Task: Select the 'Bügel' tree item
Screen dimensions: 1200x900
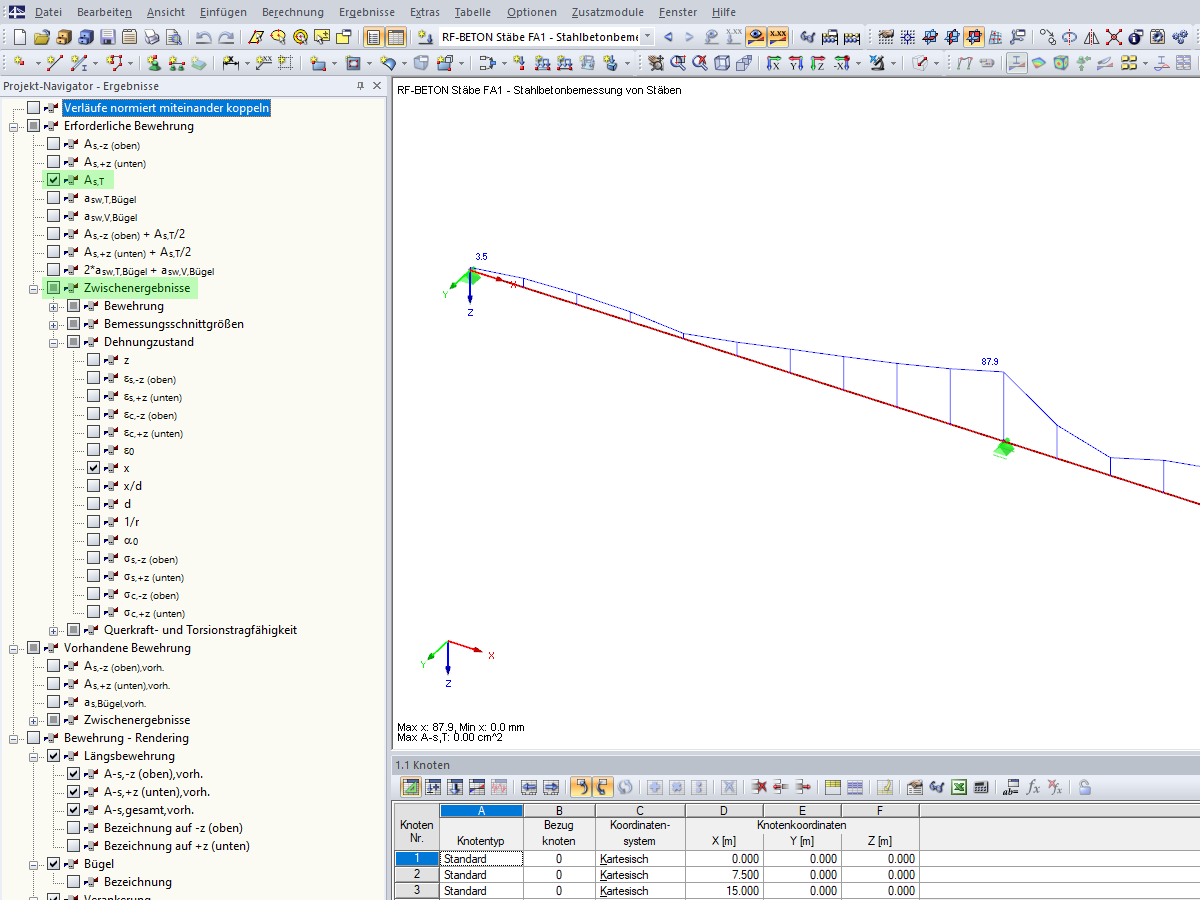Action: [x=99, y=864]
